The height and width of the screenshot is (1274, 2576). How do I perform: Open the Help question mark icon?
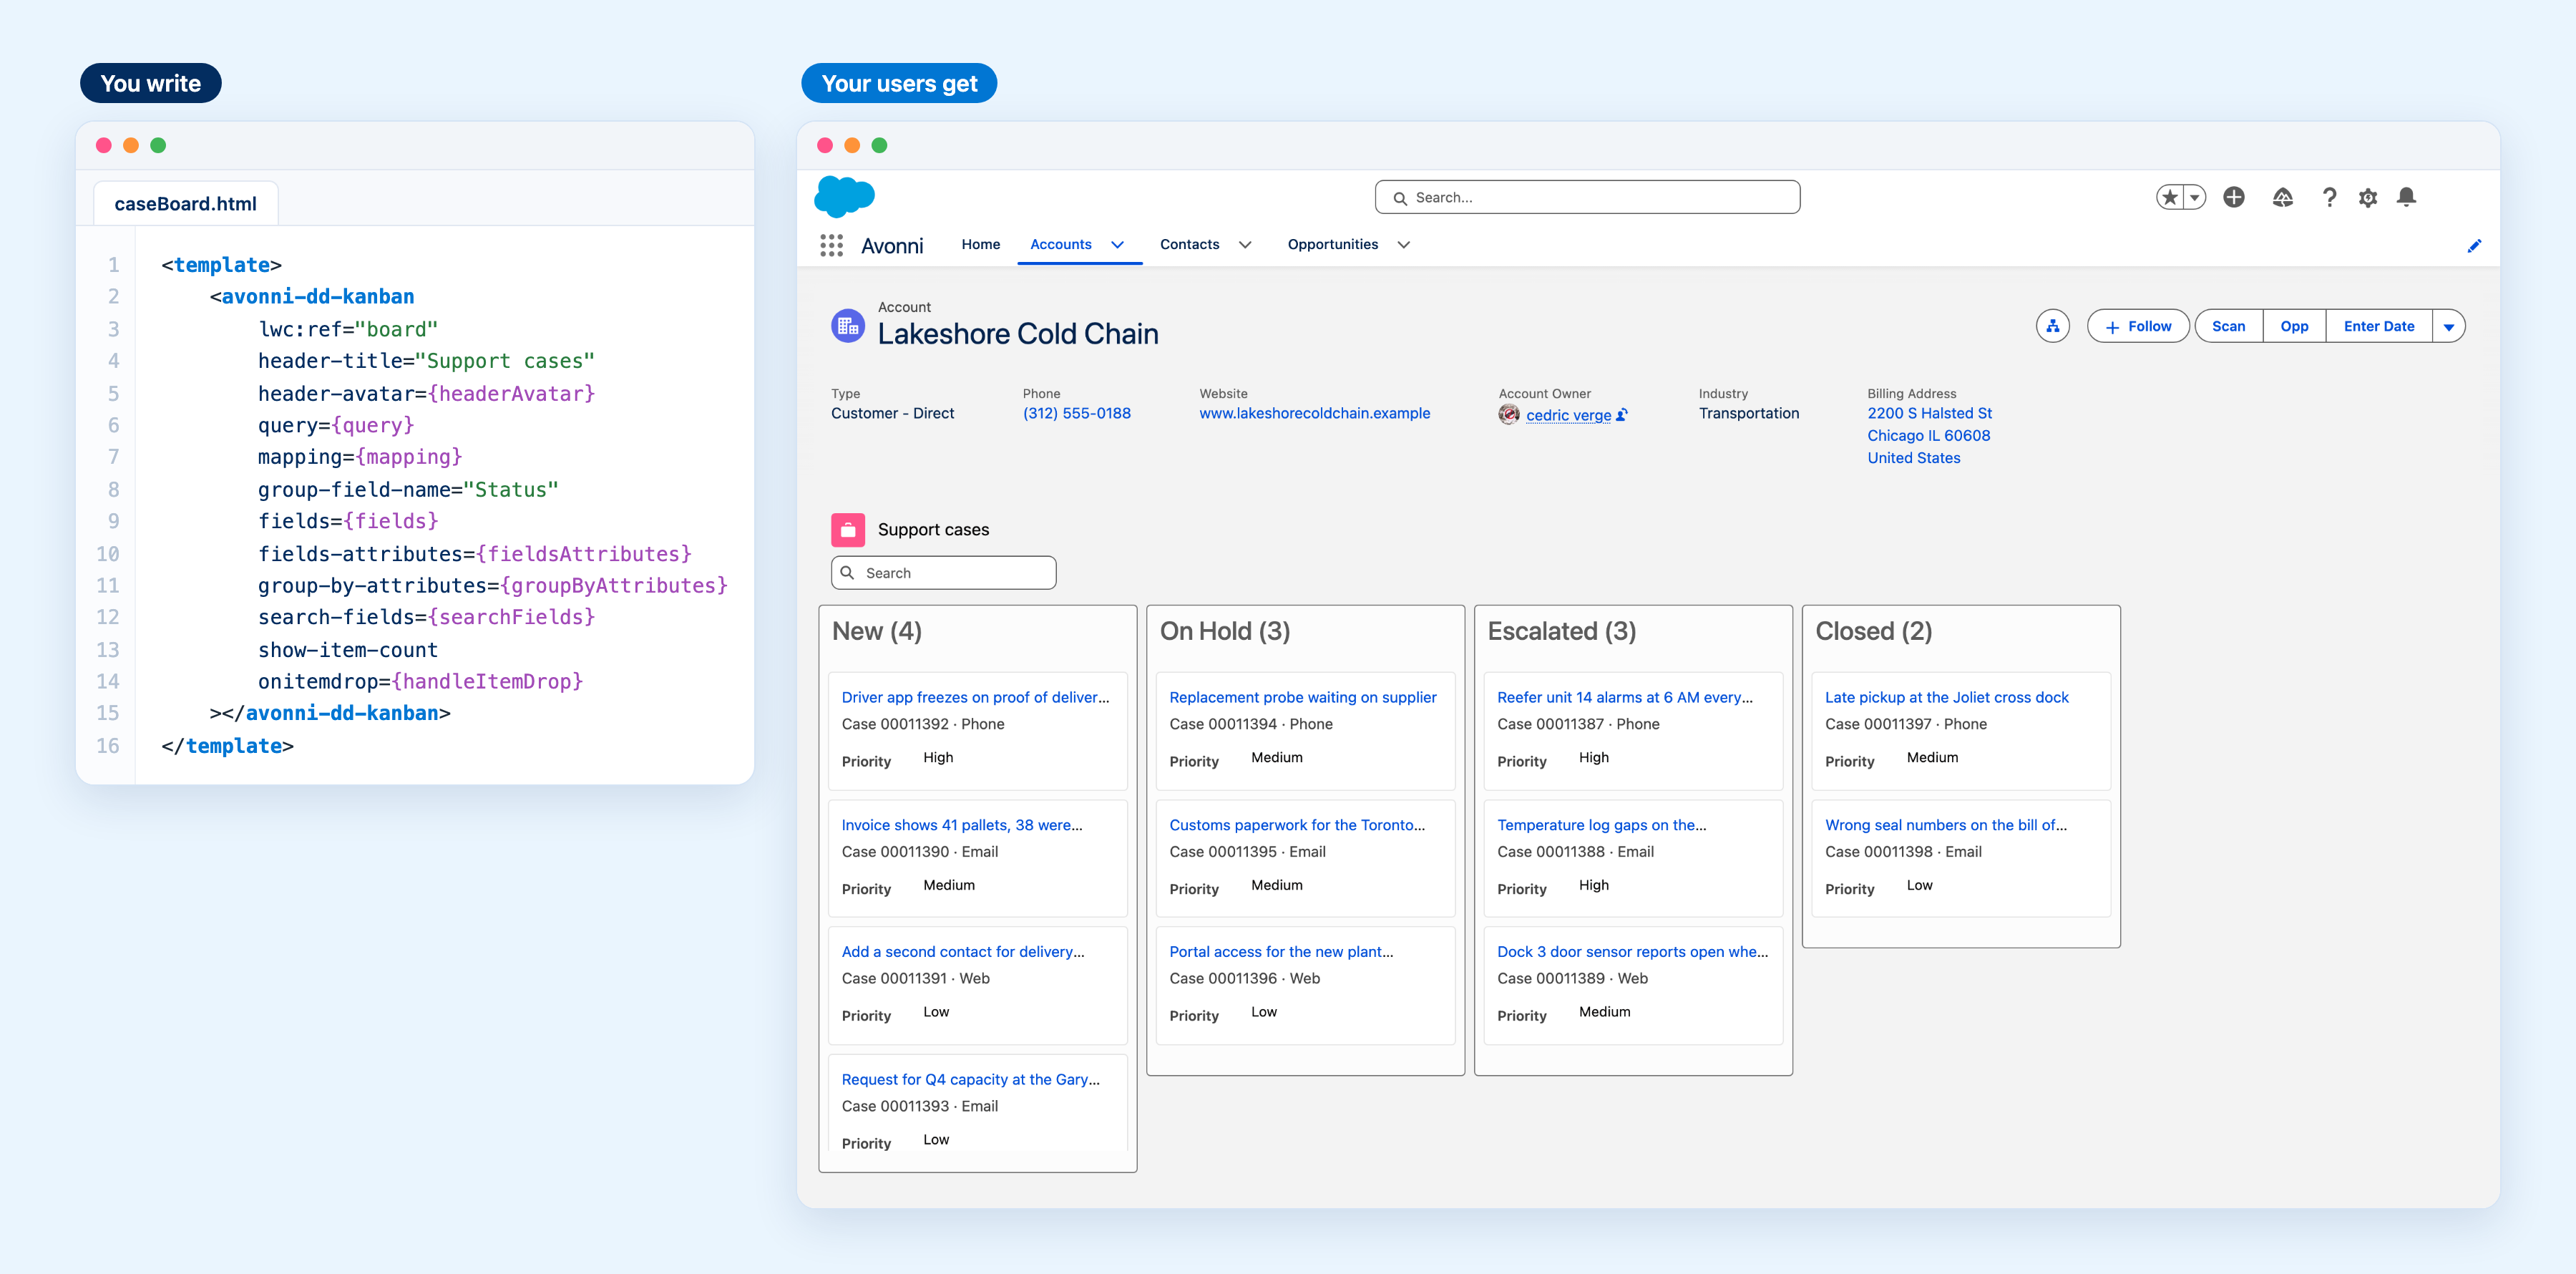point(2329,197)
